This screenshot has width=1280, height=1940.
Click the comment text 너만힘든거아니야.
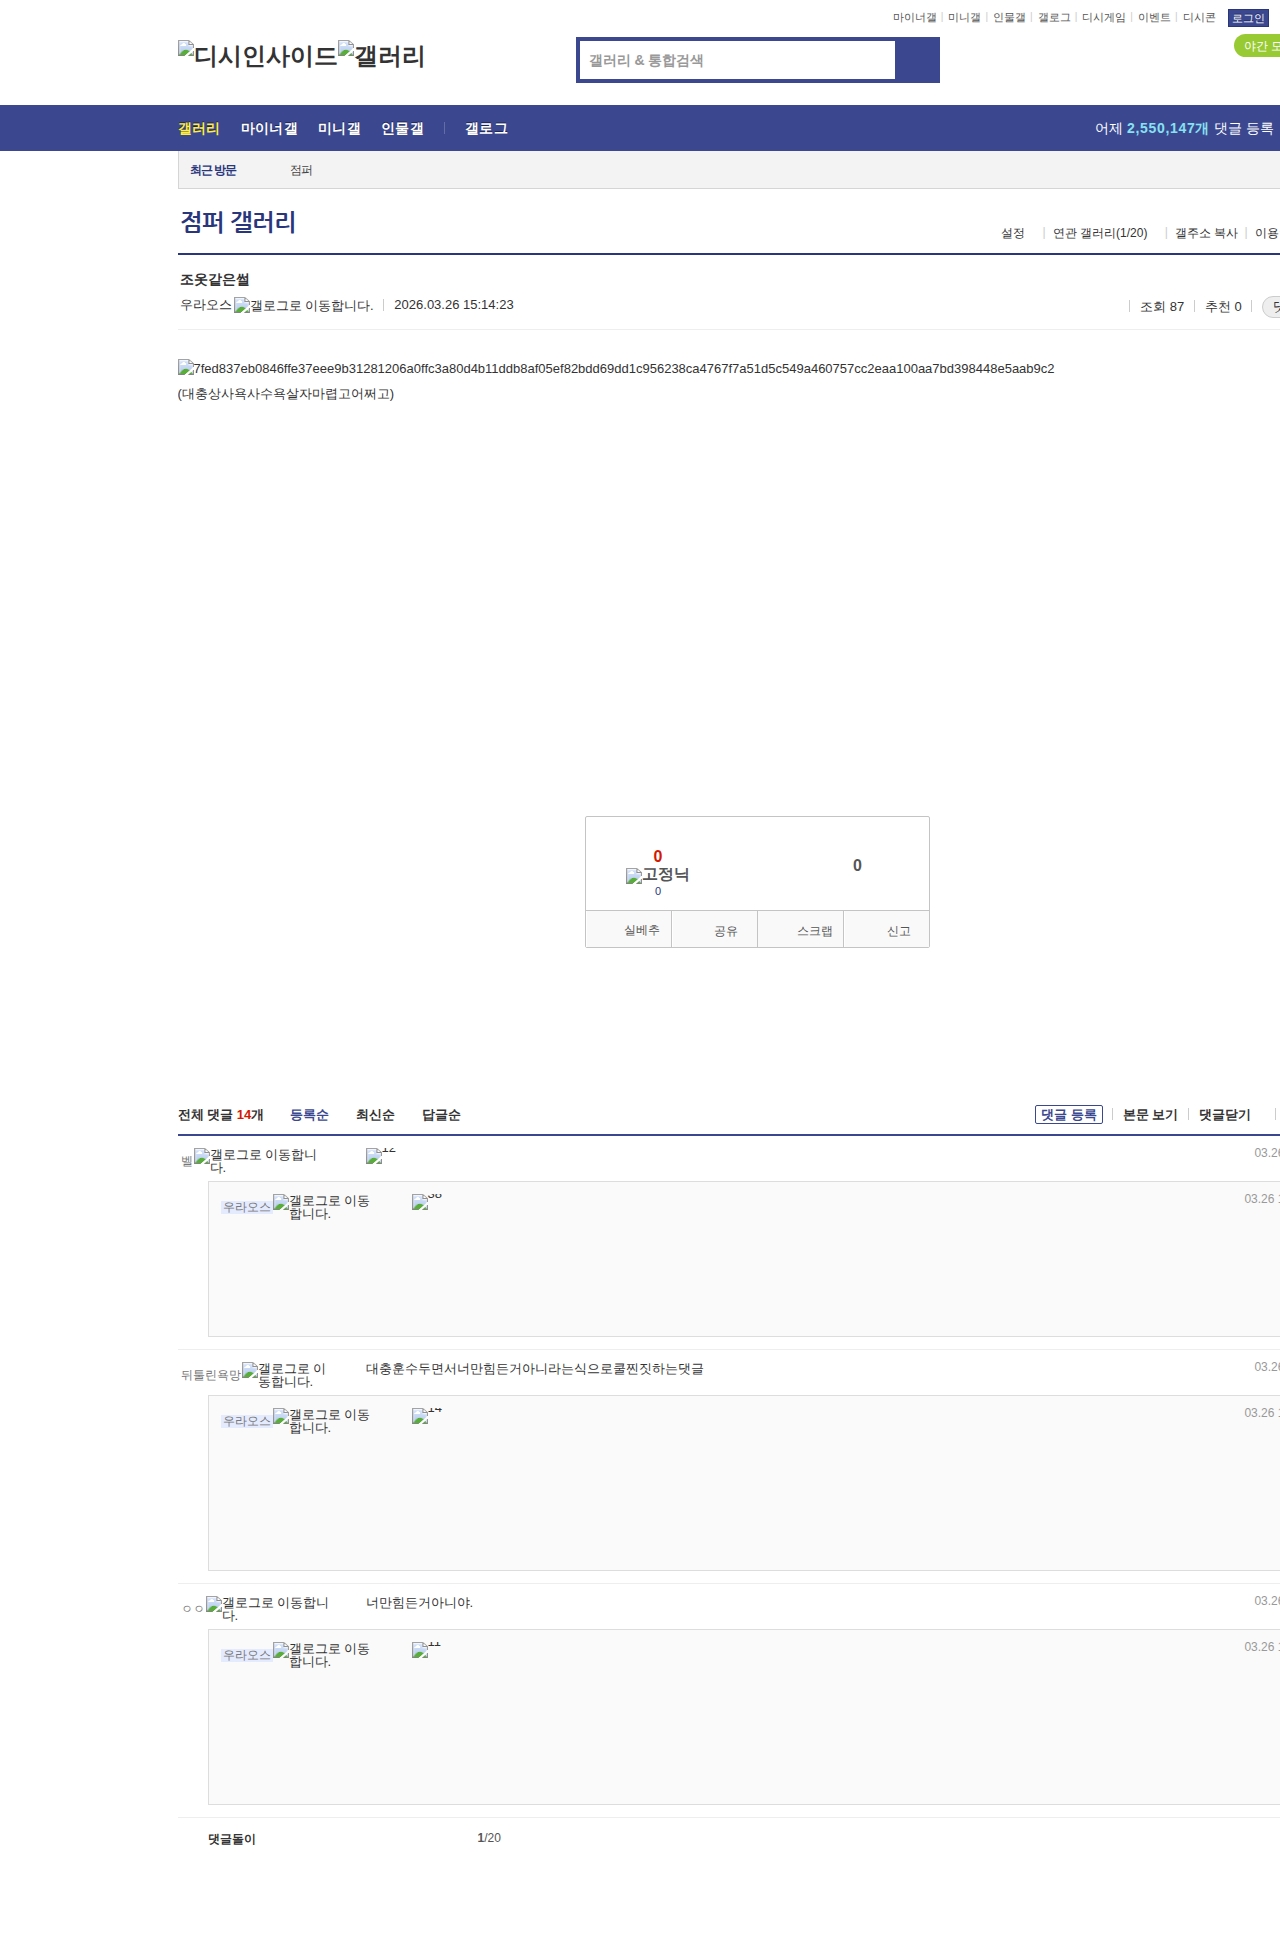point(419,1603)
